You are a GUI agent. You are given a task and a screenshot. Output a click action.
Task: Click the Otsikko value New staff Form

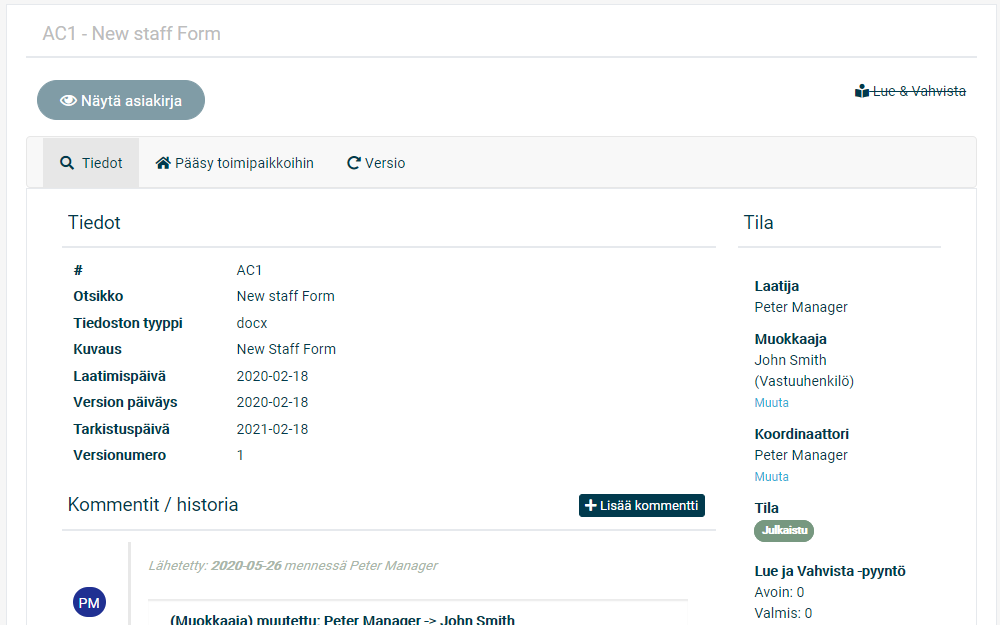tap(286, 297)
